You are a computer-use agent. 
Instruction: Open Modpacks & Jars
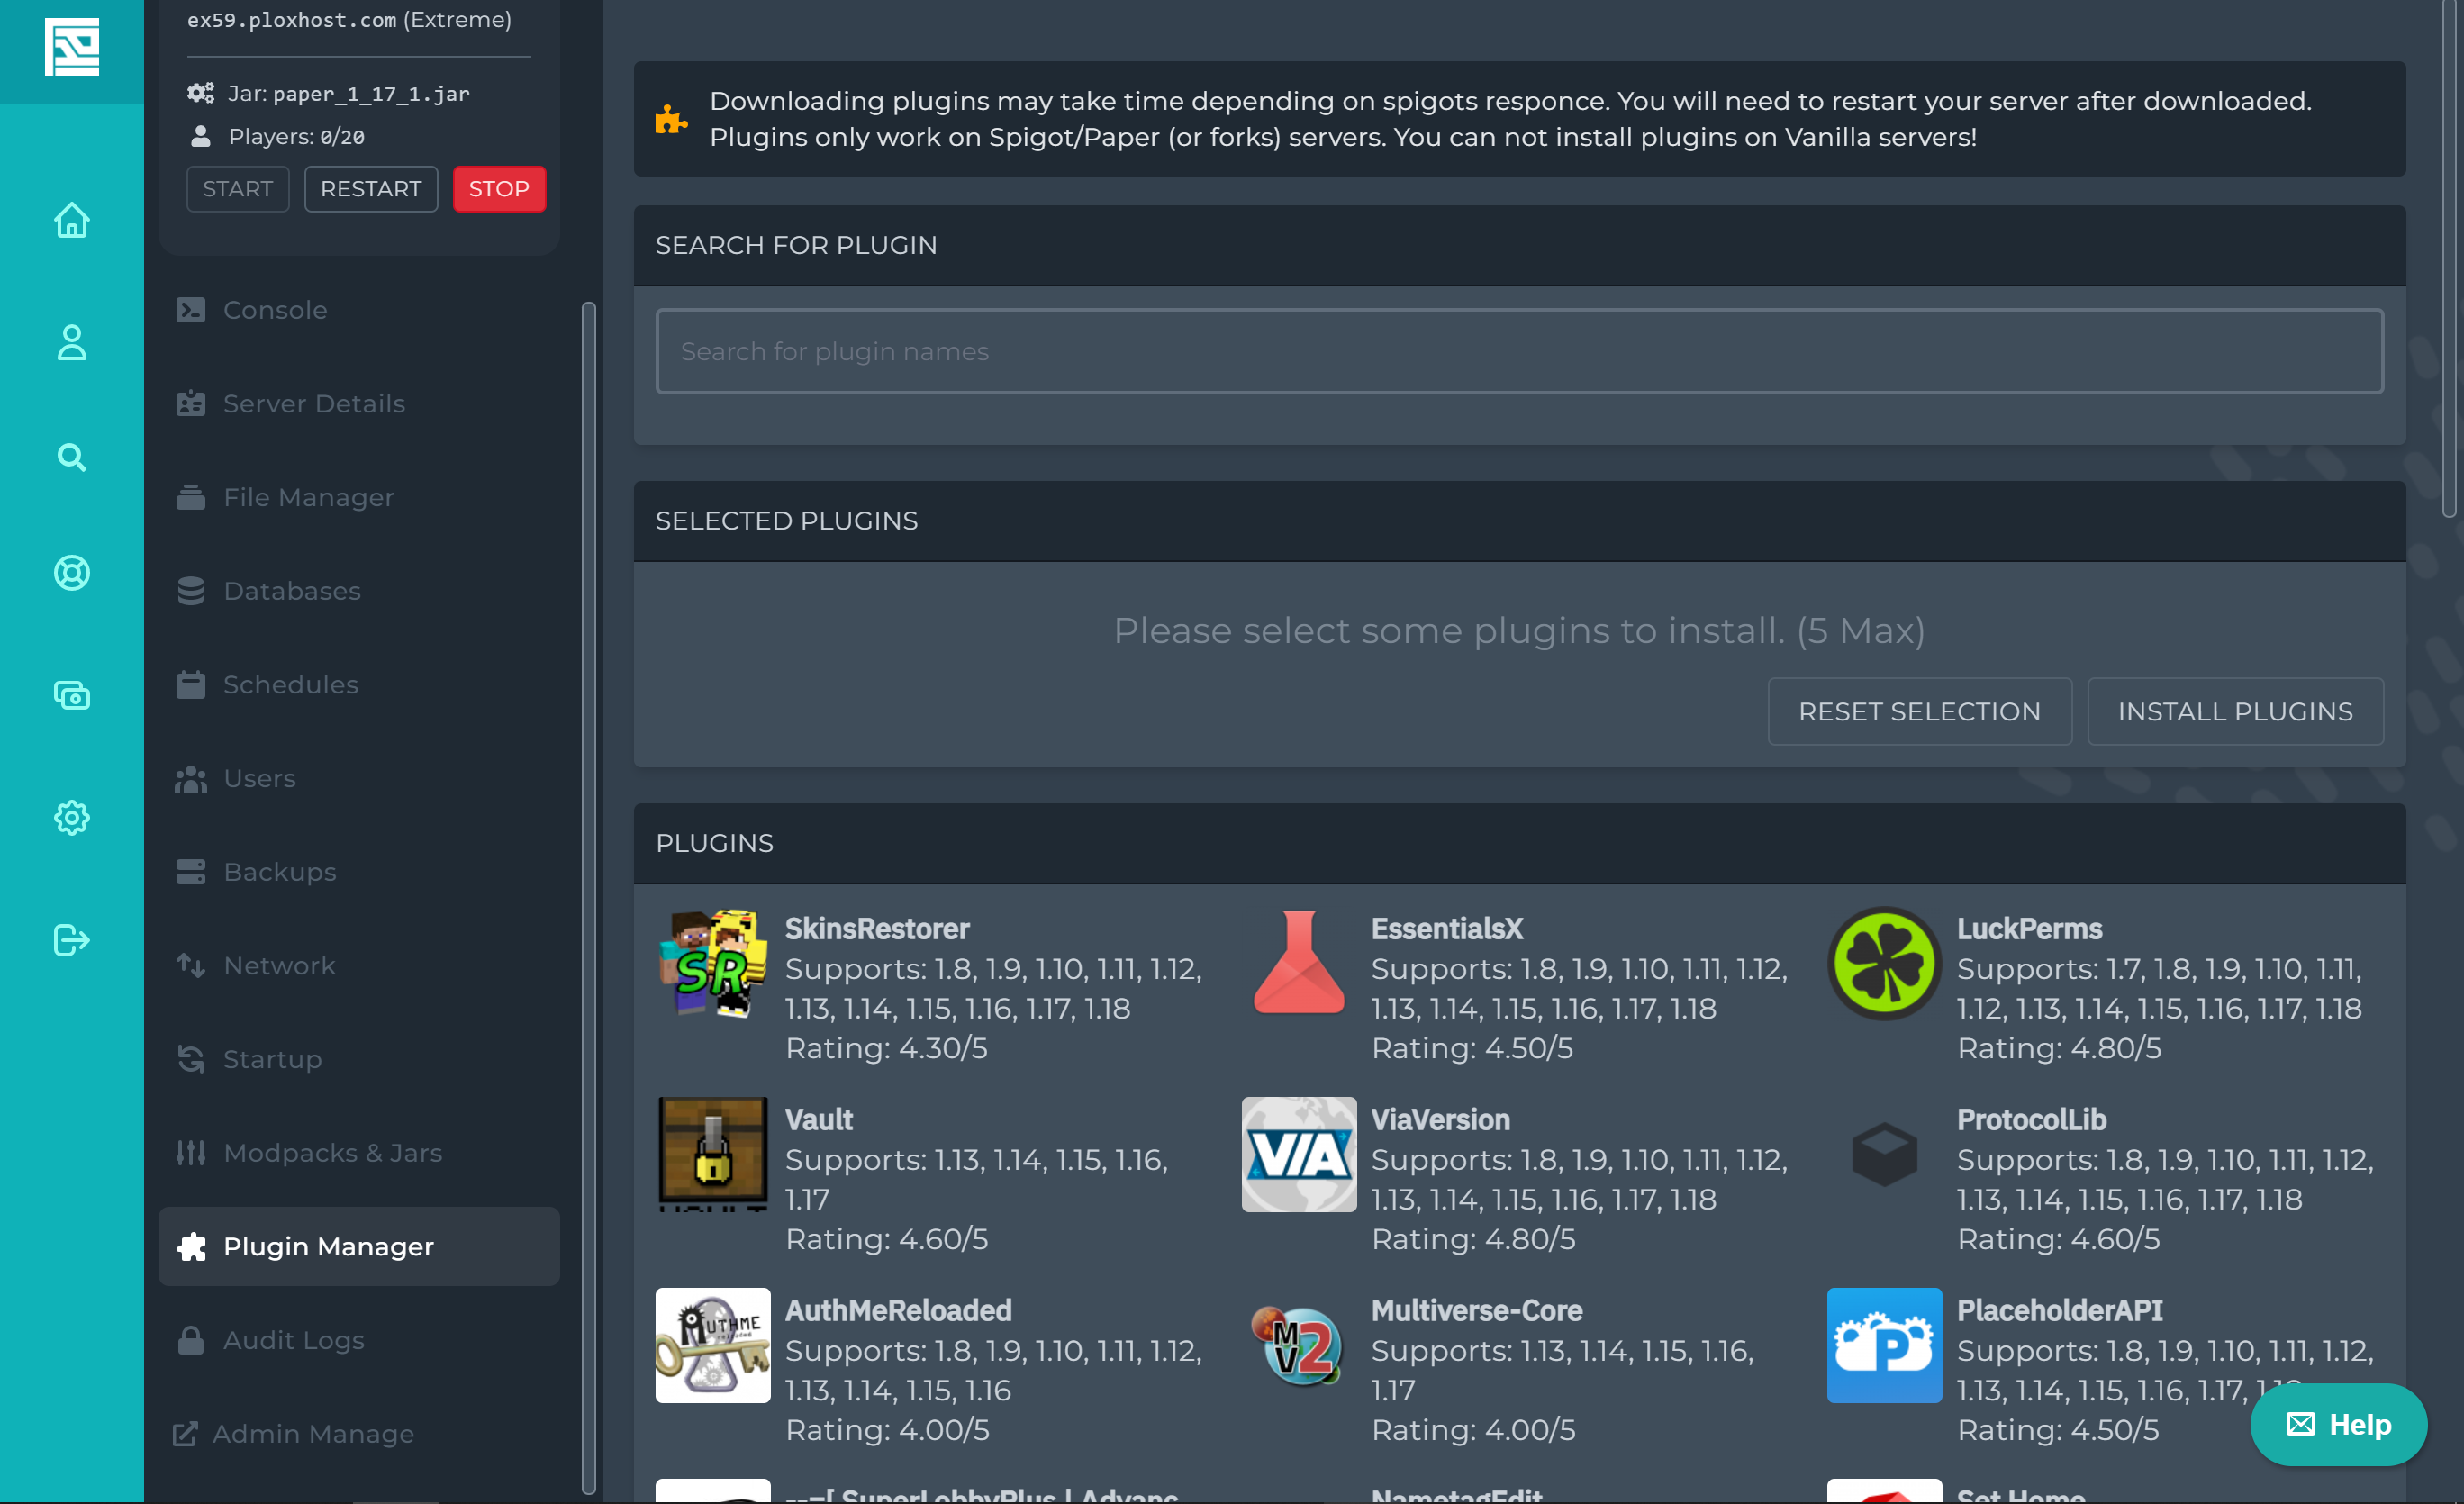click(x=359, y=1153)
